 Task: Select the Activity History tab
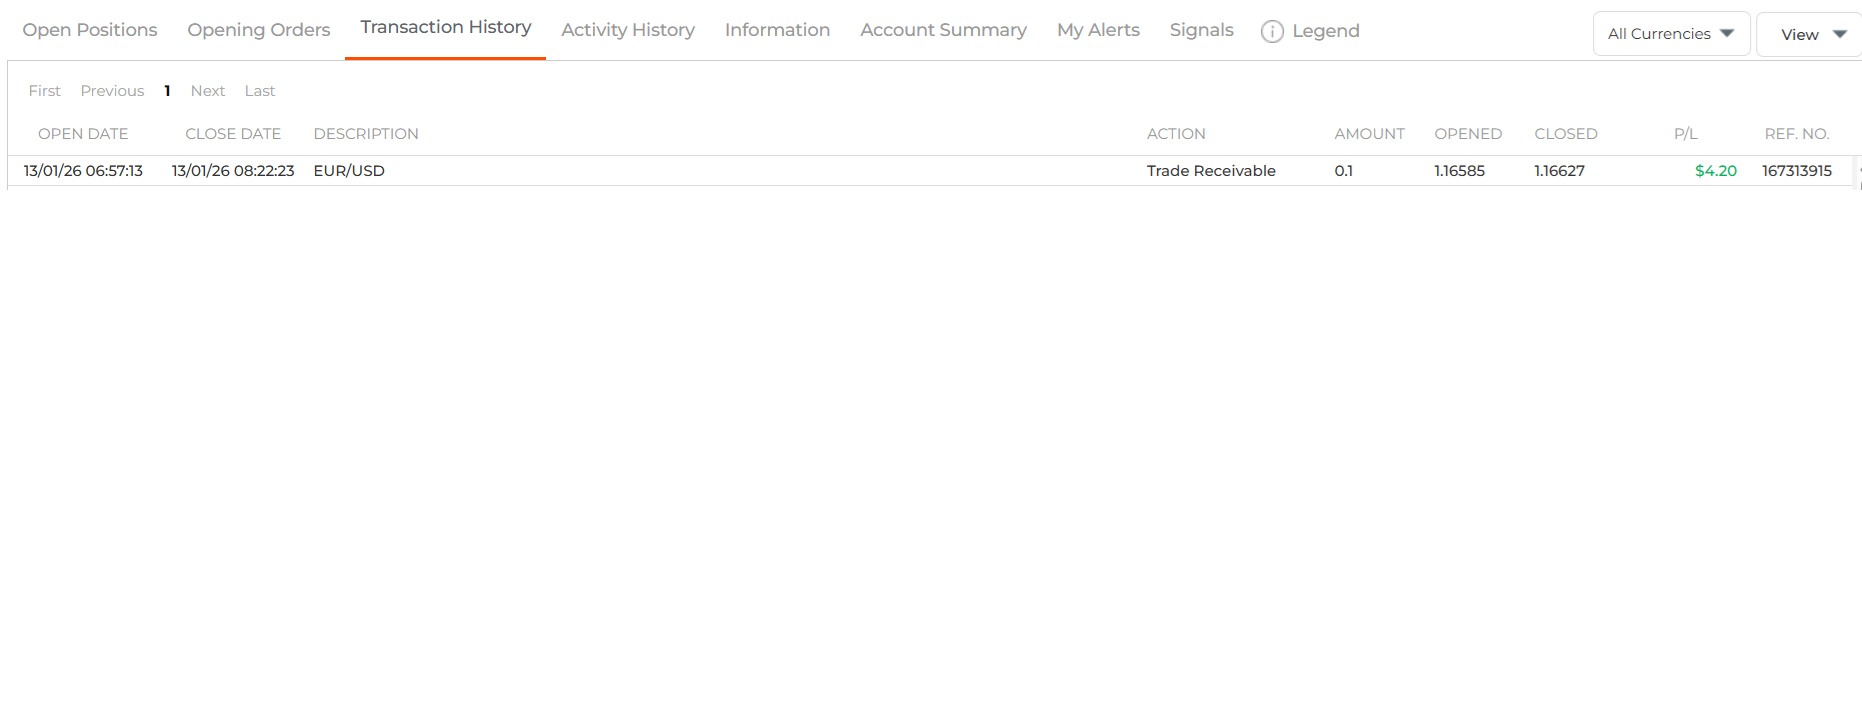[627, 30]
